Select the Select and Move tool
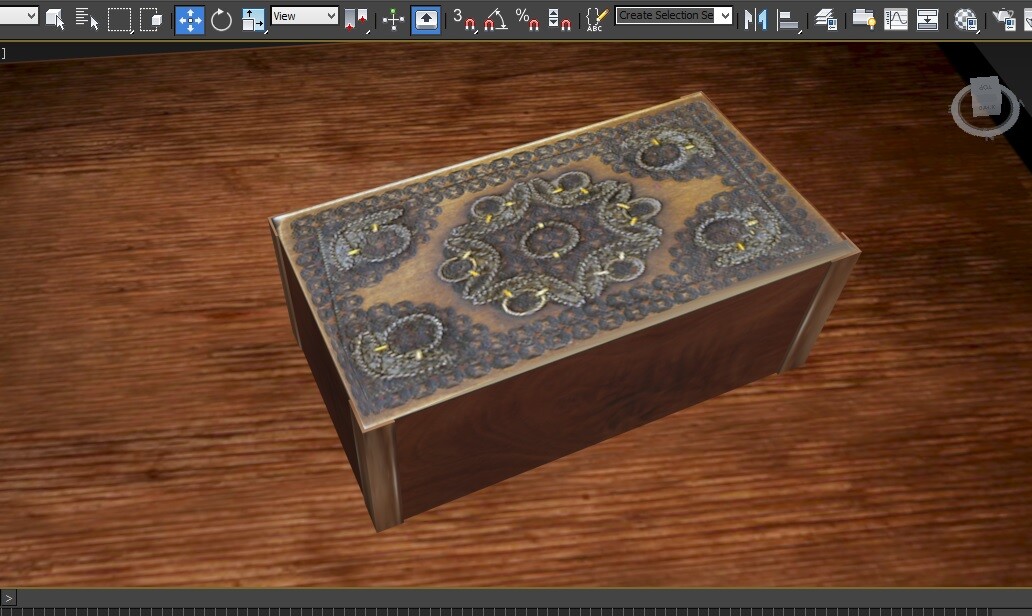Screen dimensions: 1032x616 point(189,18)
